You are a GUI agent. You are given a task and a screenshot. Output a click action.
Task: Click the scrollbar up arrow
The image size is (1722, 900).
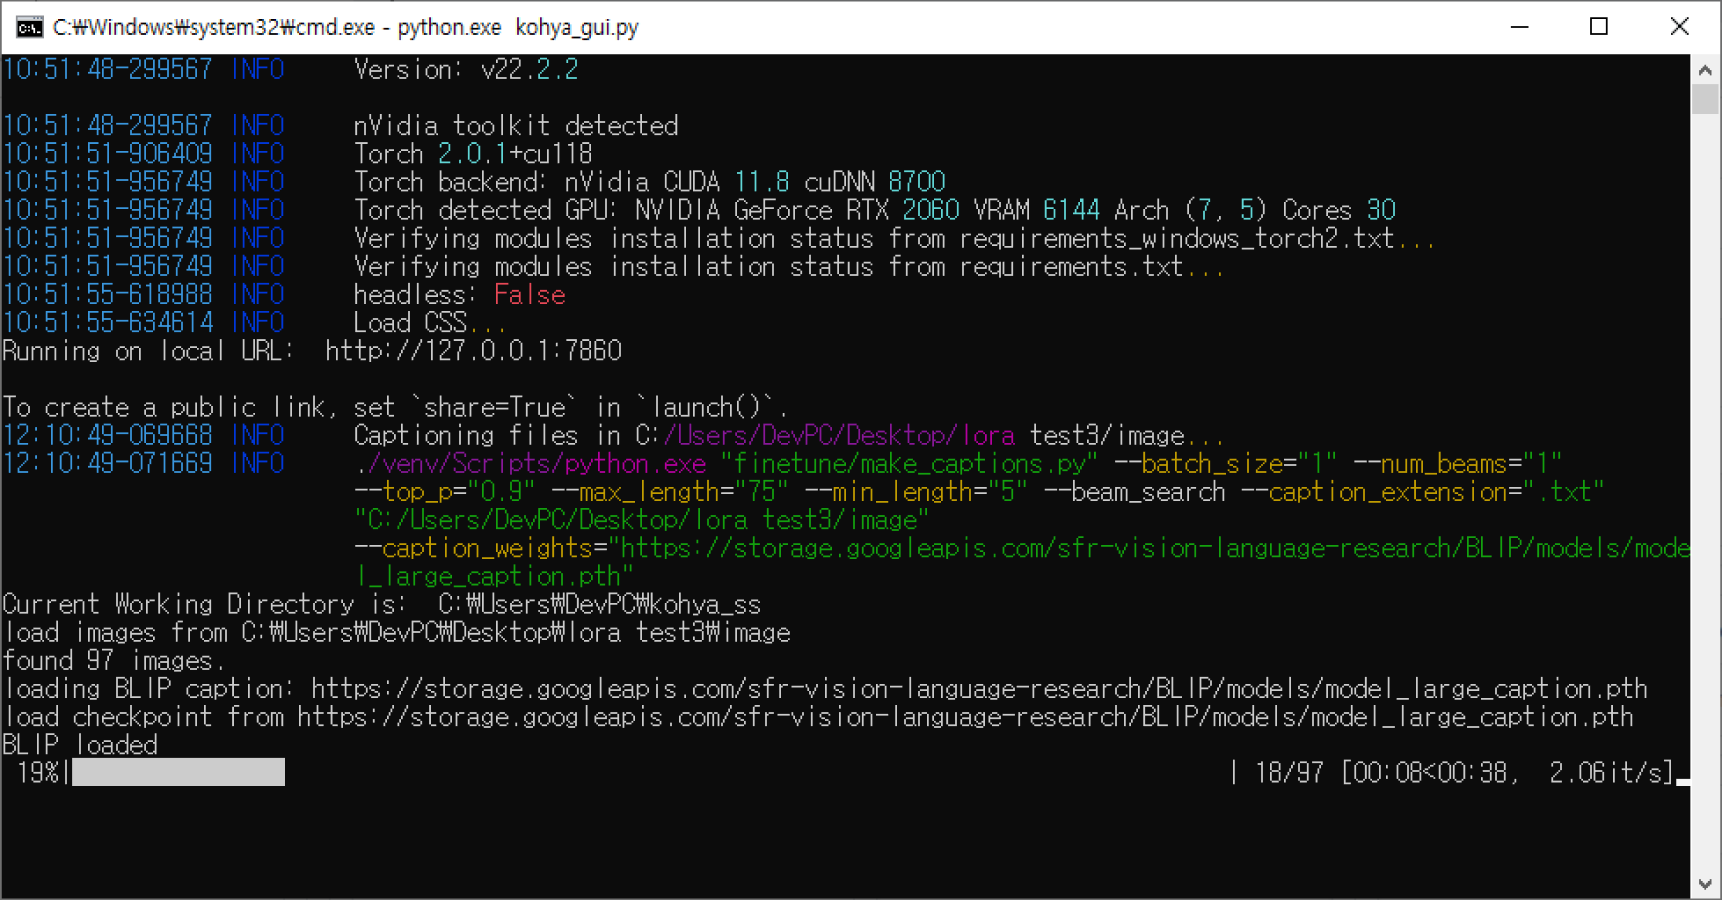coord(1705,70)
